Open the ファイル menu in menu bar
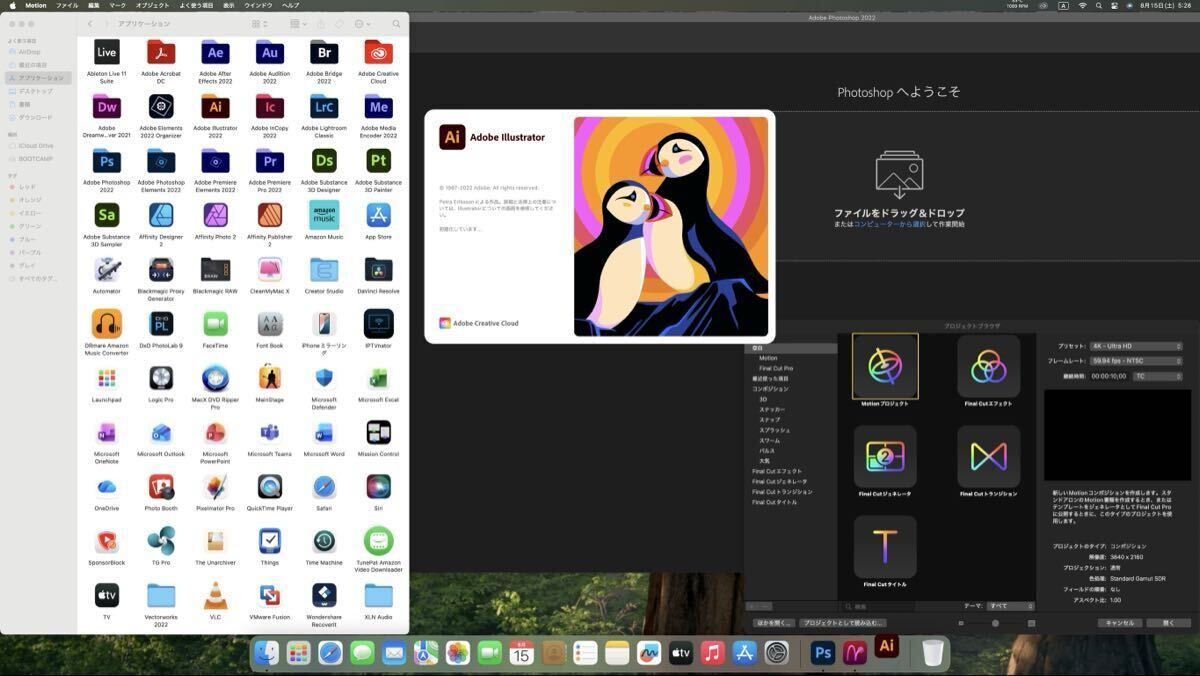Image resolution: width=1200 pixels, height=676 pixels. pos(67,5)
